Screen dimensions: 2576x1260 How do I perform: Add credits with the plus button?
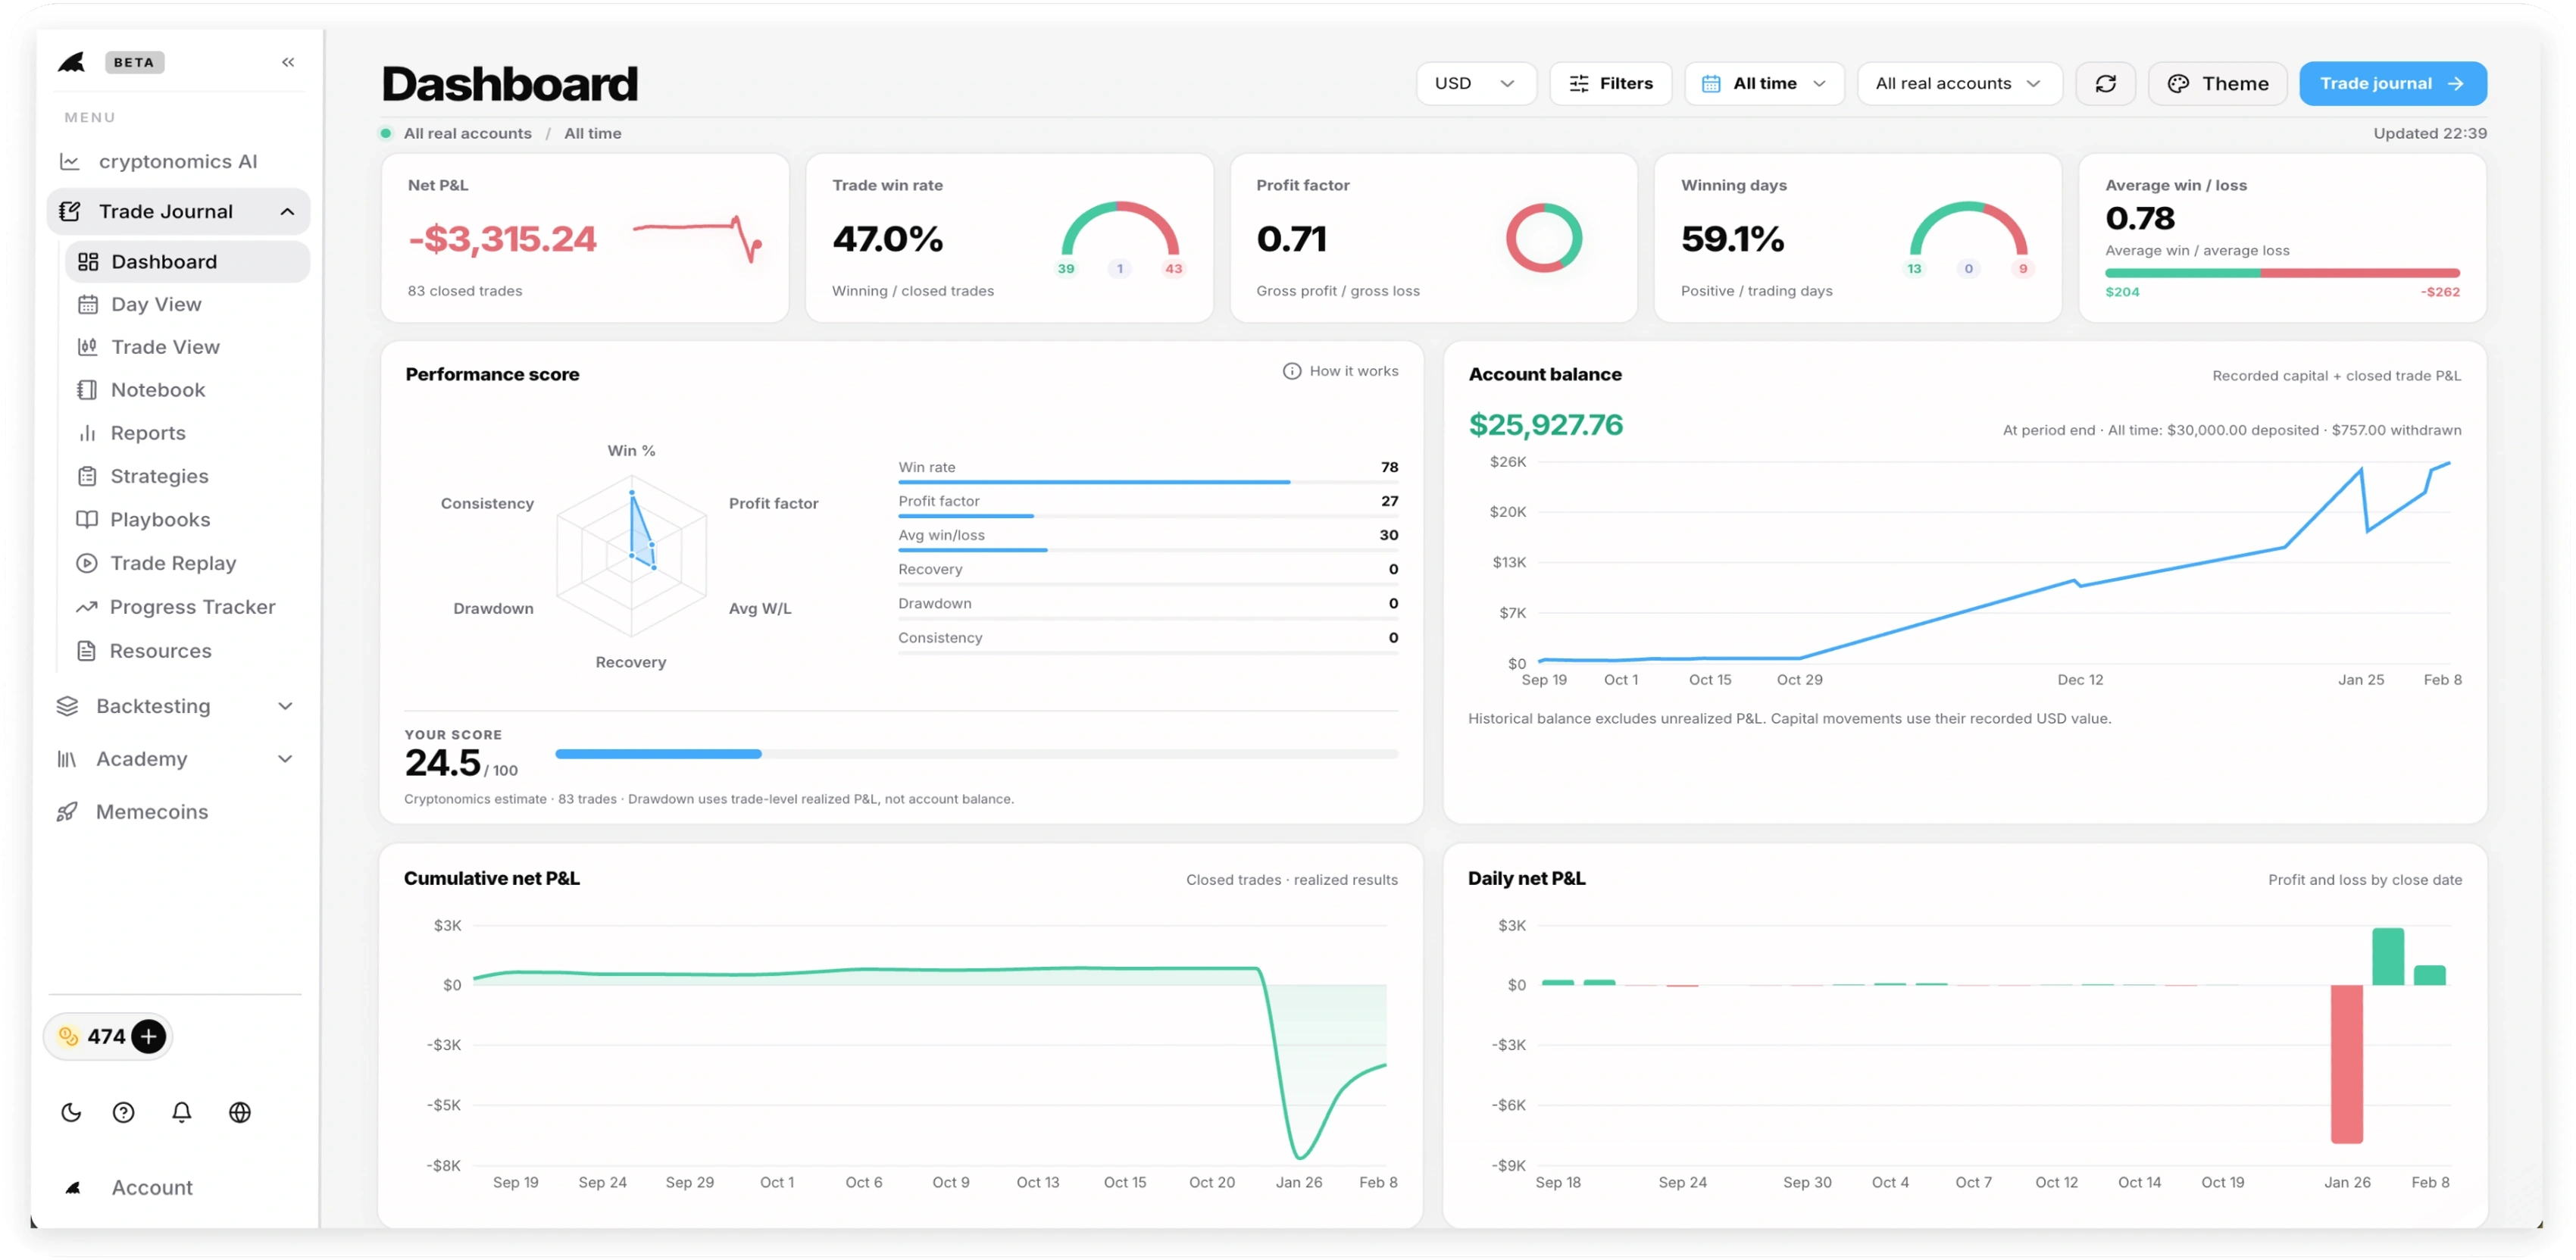click(x=149, y=1037)
